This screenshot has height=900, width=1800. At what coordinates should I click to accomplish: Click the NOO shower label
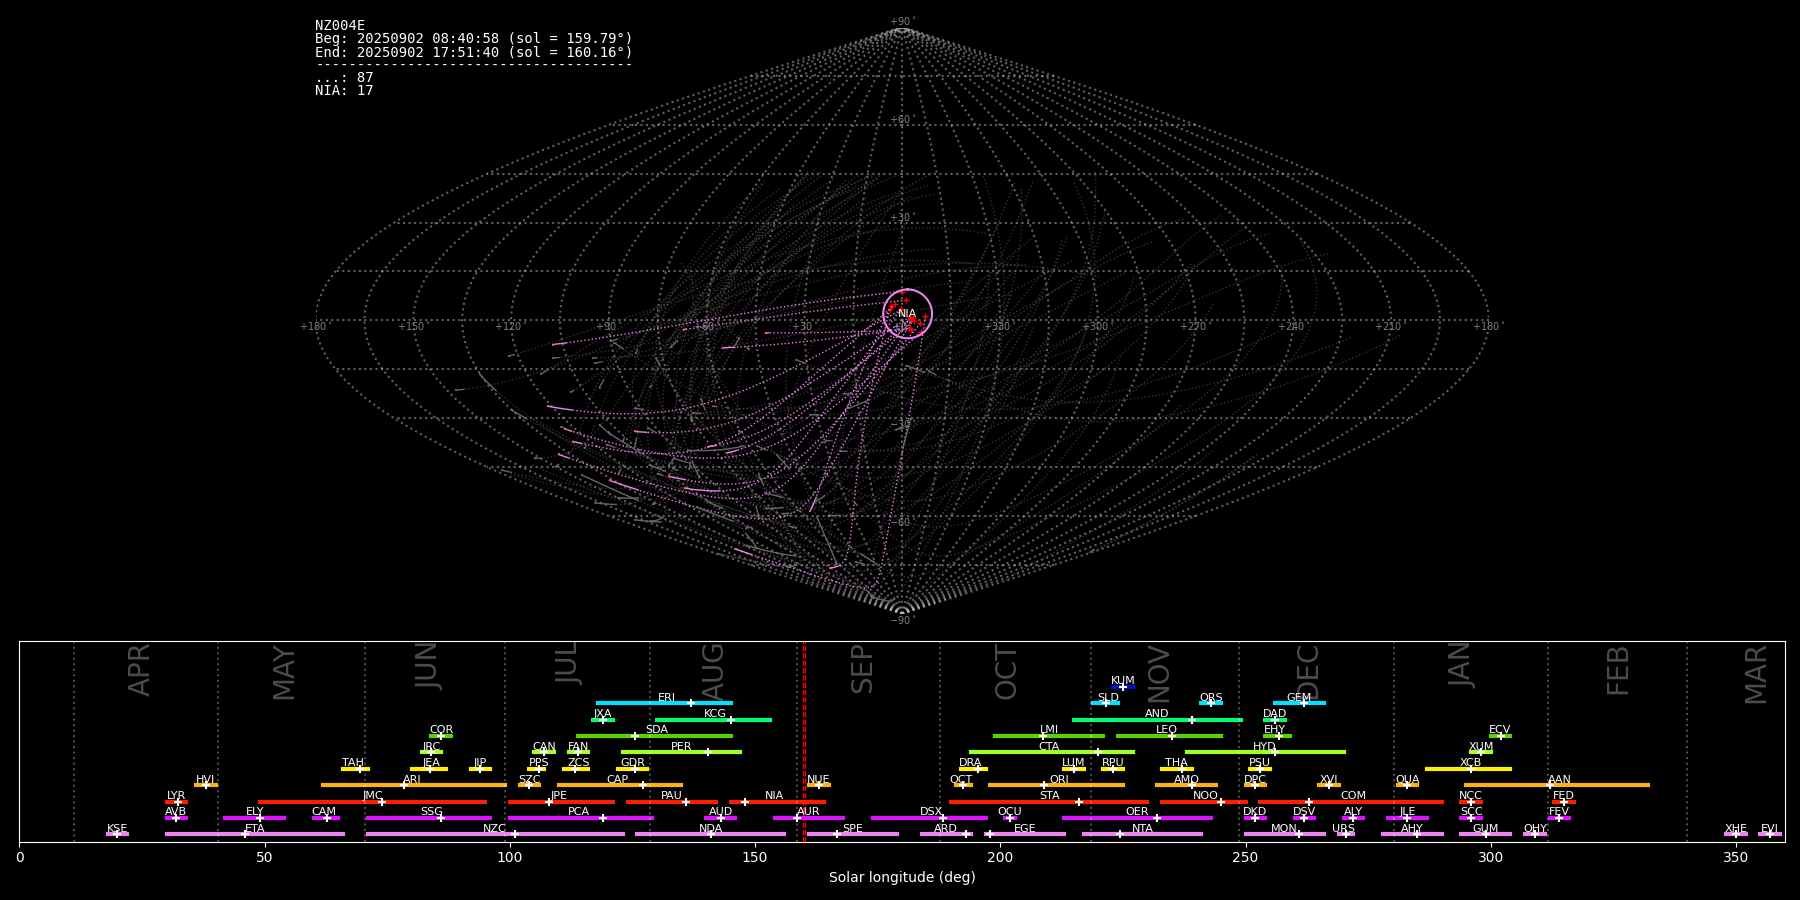(x=1206, y=796)
